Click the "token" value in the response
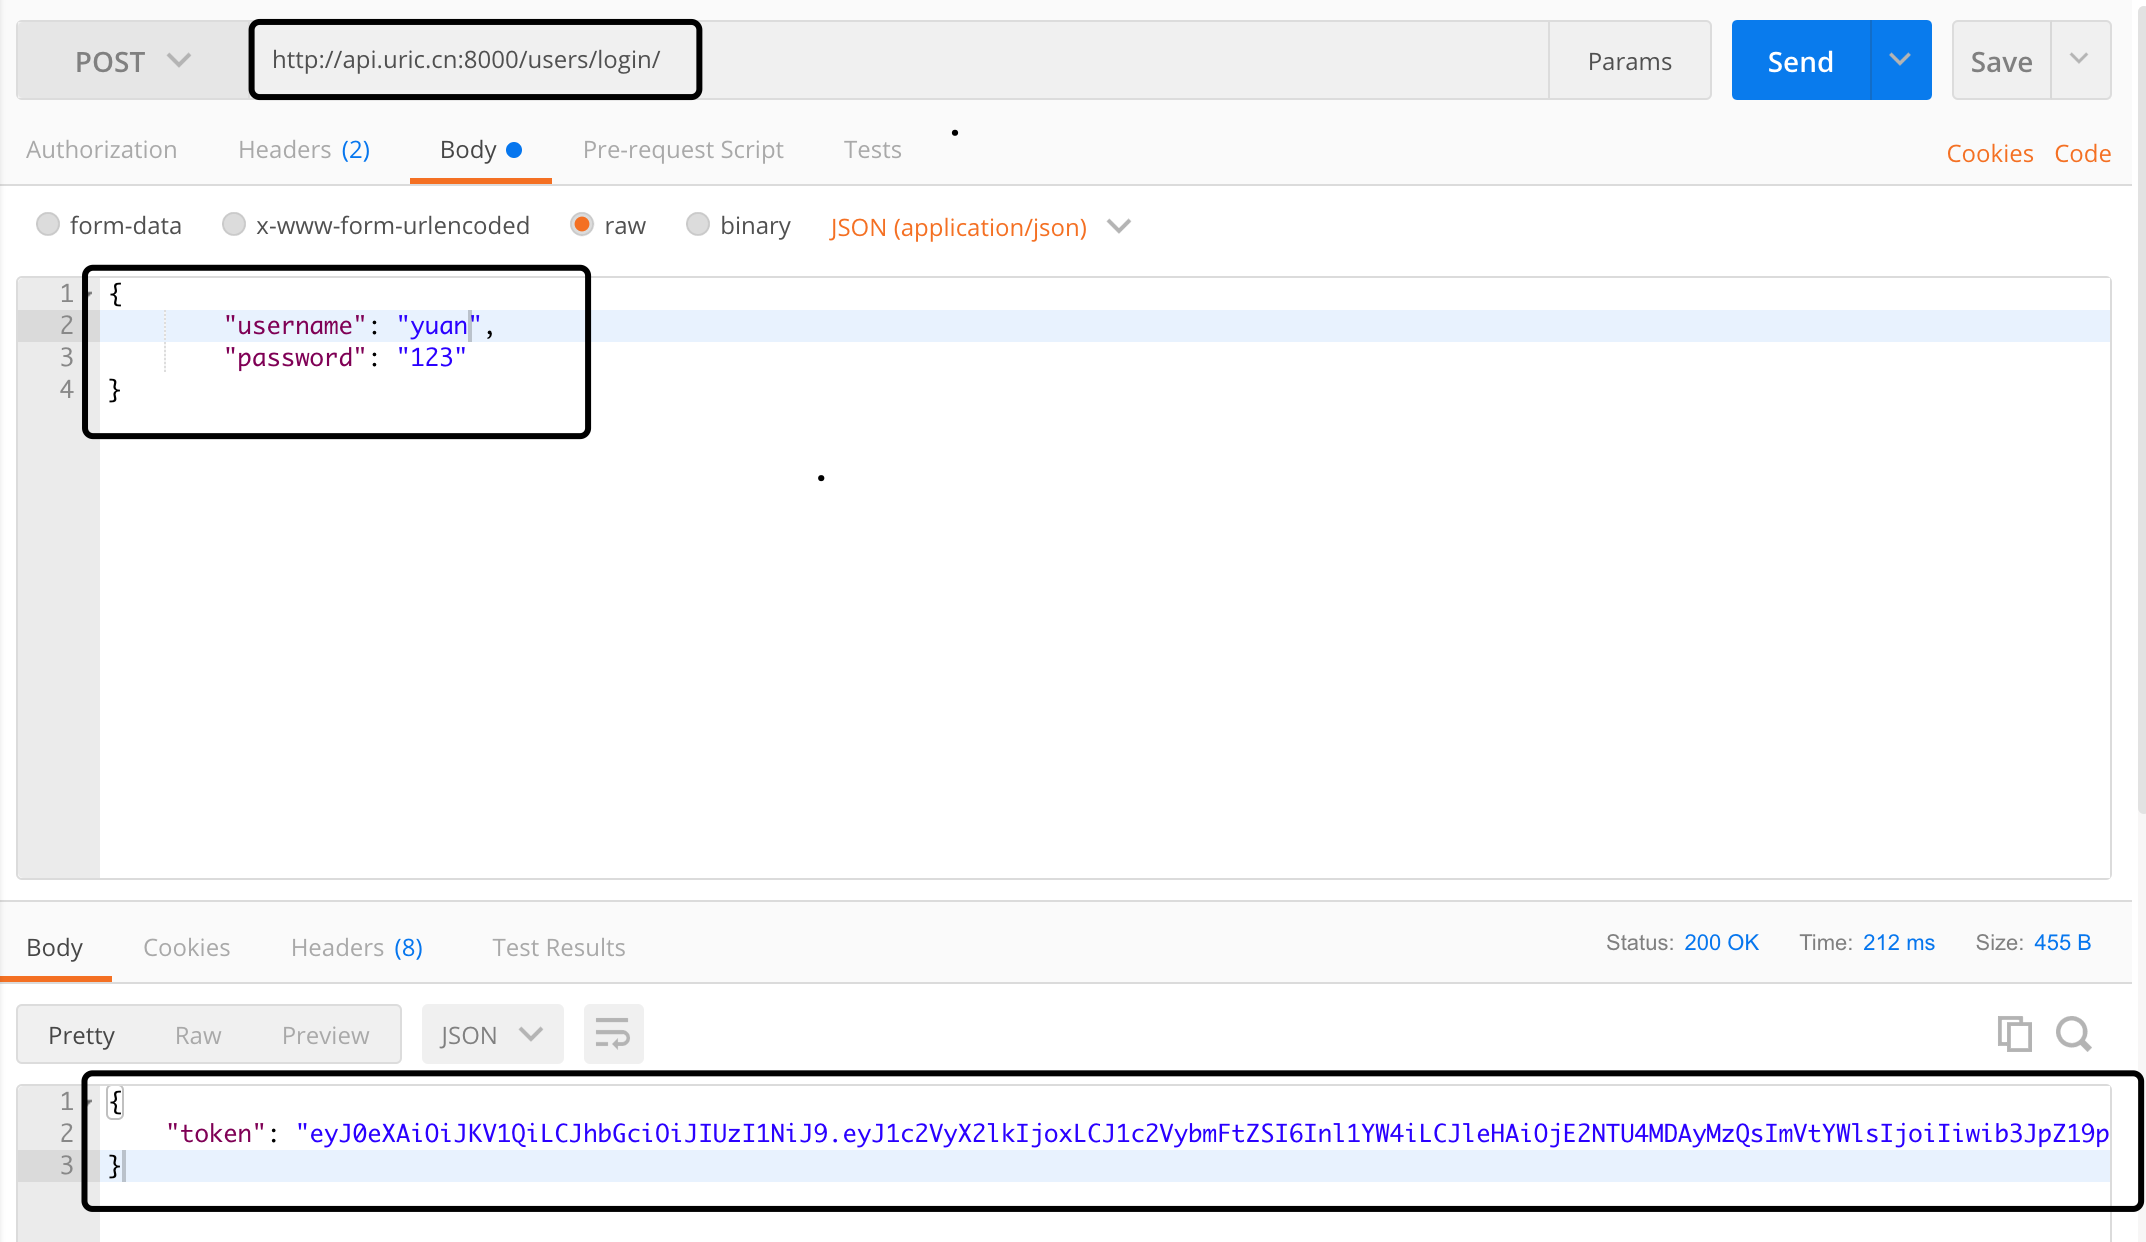Screen dimensions: 2146x1242 coord(1202,1133)
